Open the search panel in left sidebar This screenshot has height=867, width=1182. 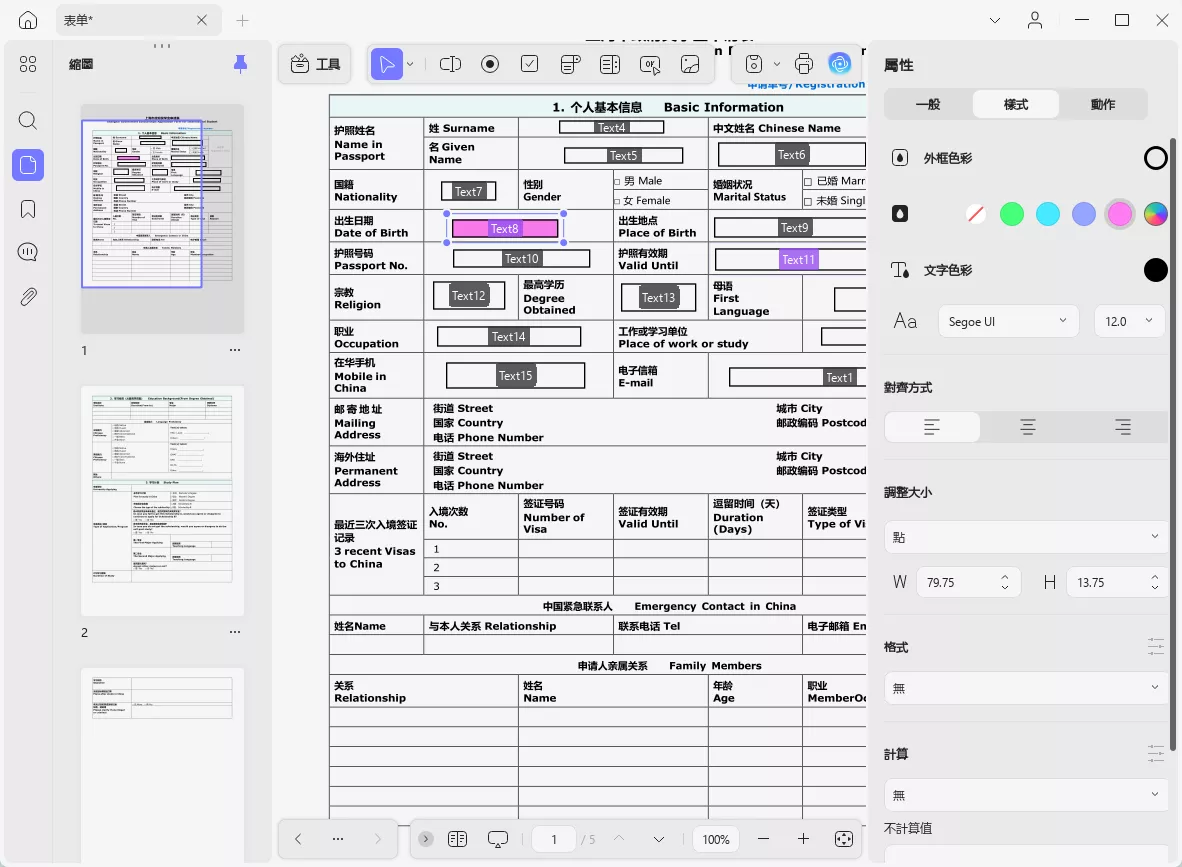28,121
